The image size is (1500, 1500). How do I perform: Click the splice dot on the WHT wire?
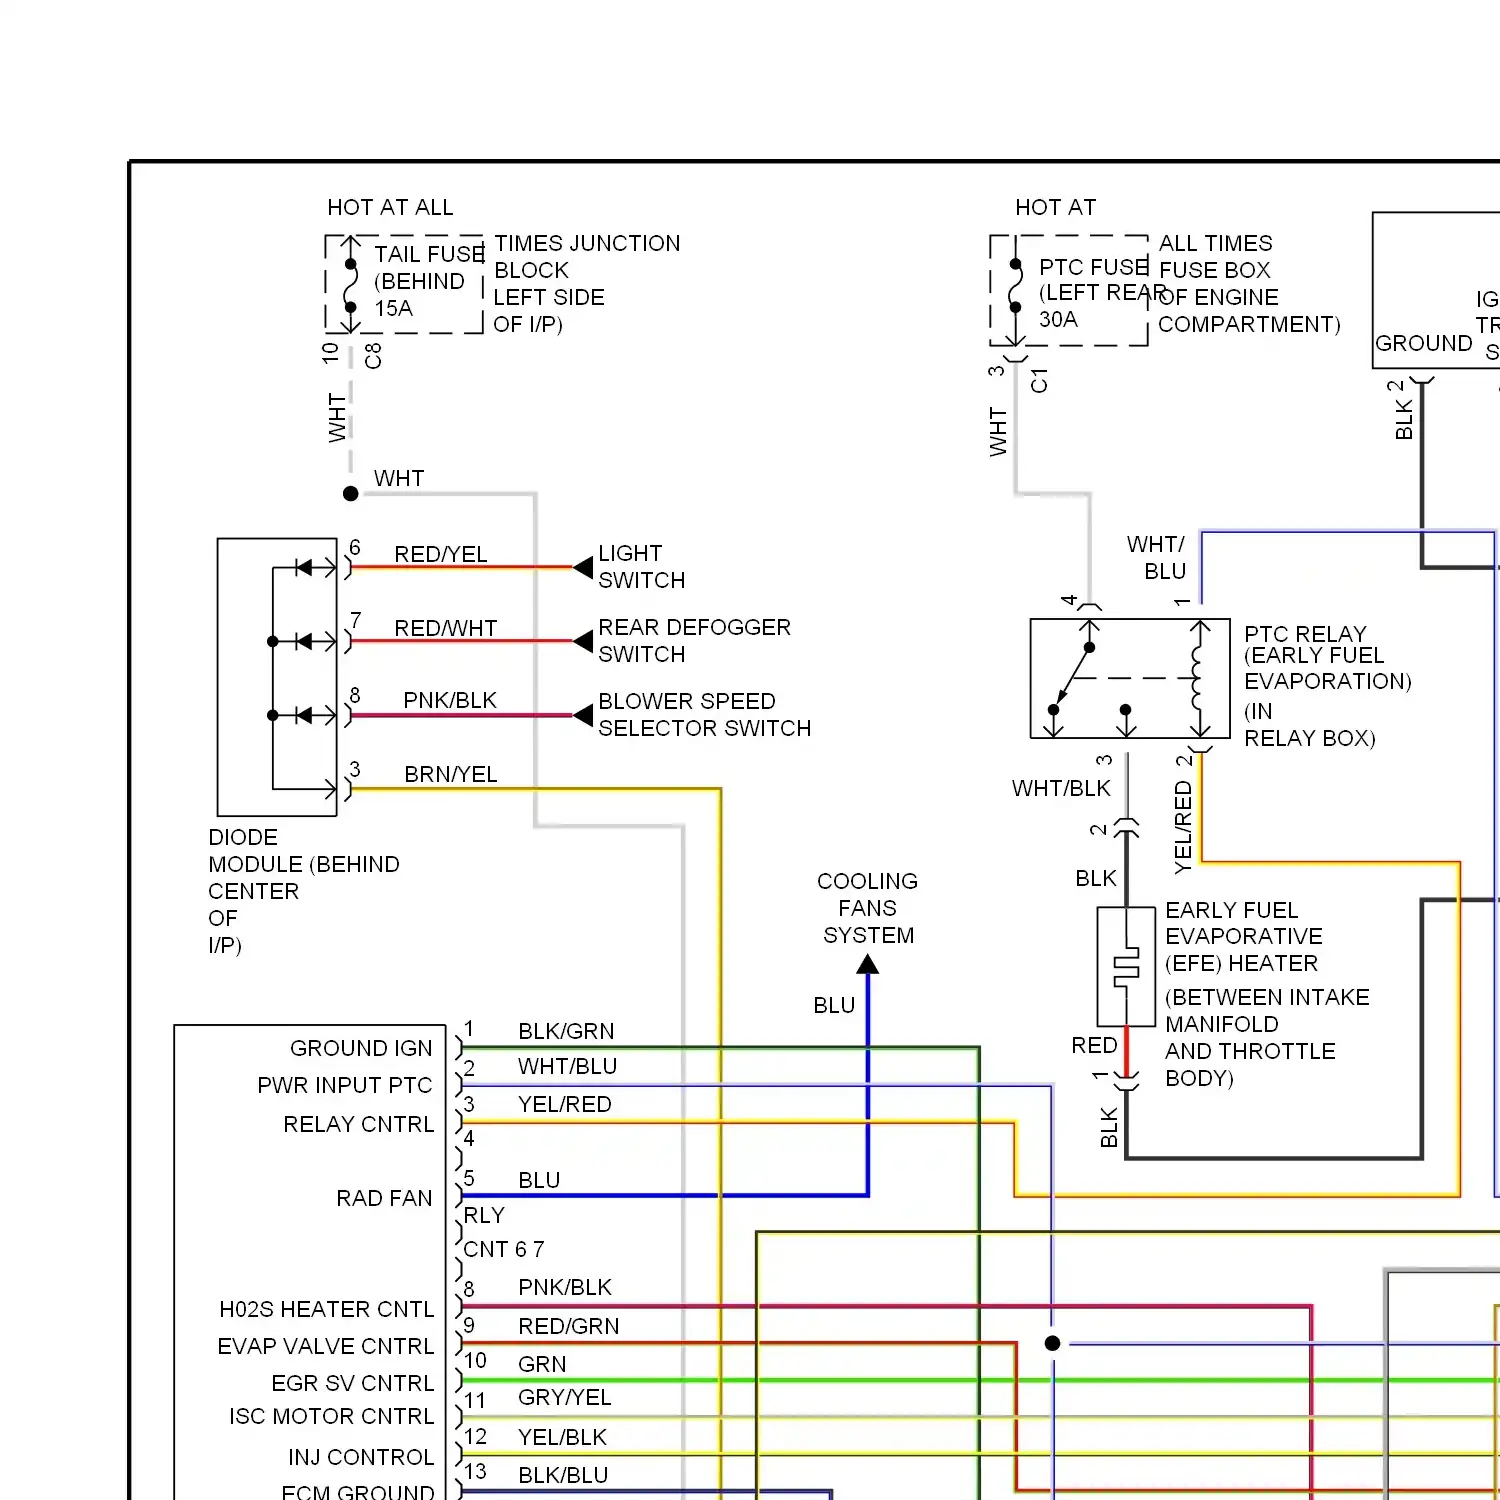tap(351, 493)
